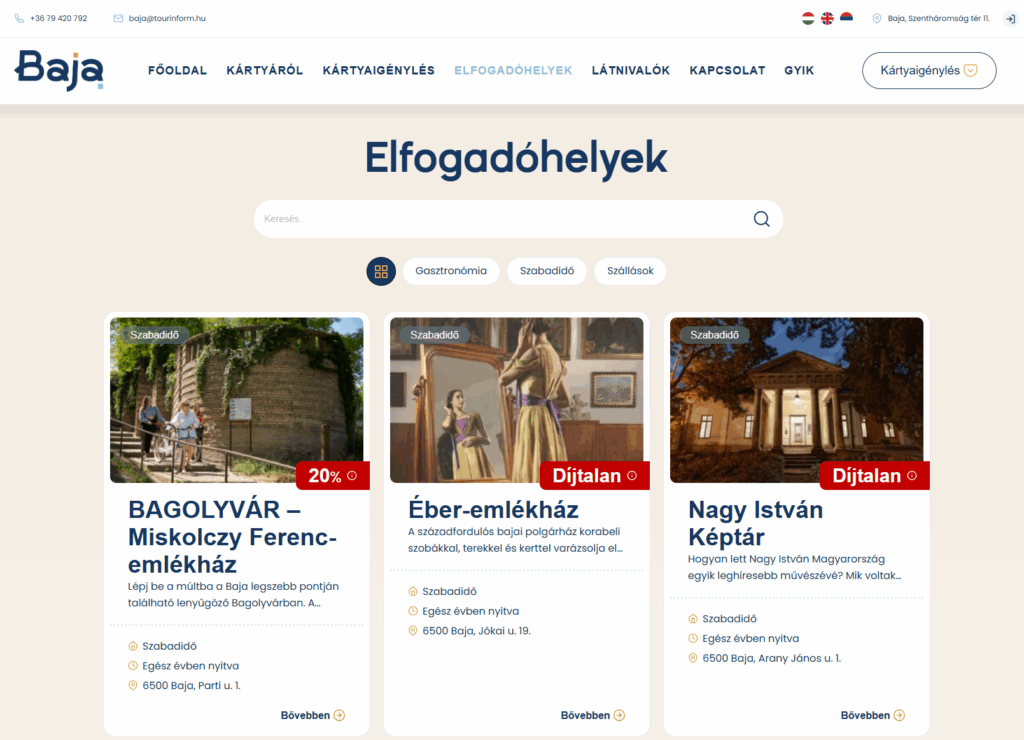Open the FŐOLDAL menu item
This screenshot has width=1024, height=740.
tap(178, 71)
